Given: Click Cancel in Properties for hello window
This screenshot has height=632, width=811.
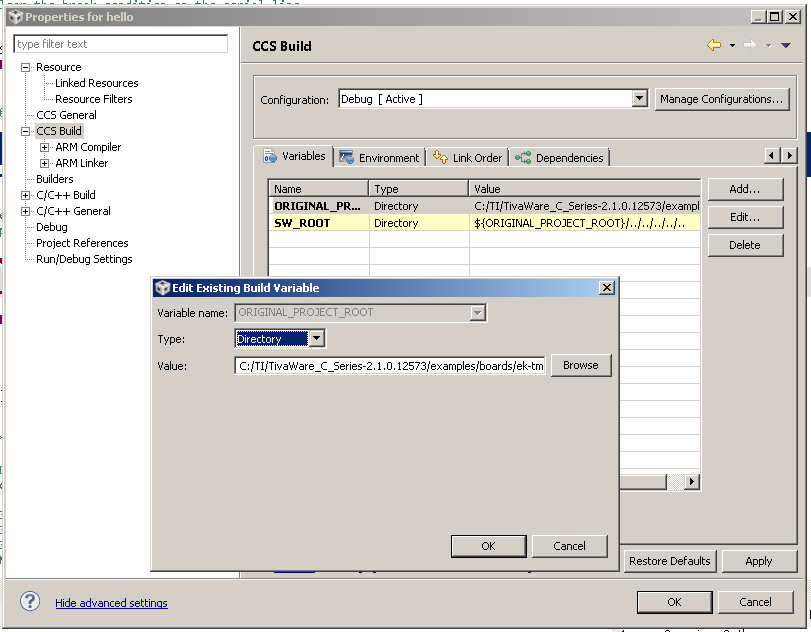Looking at the screenshot, I should (756, 602).
